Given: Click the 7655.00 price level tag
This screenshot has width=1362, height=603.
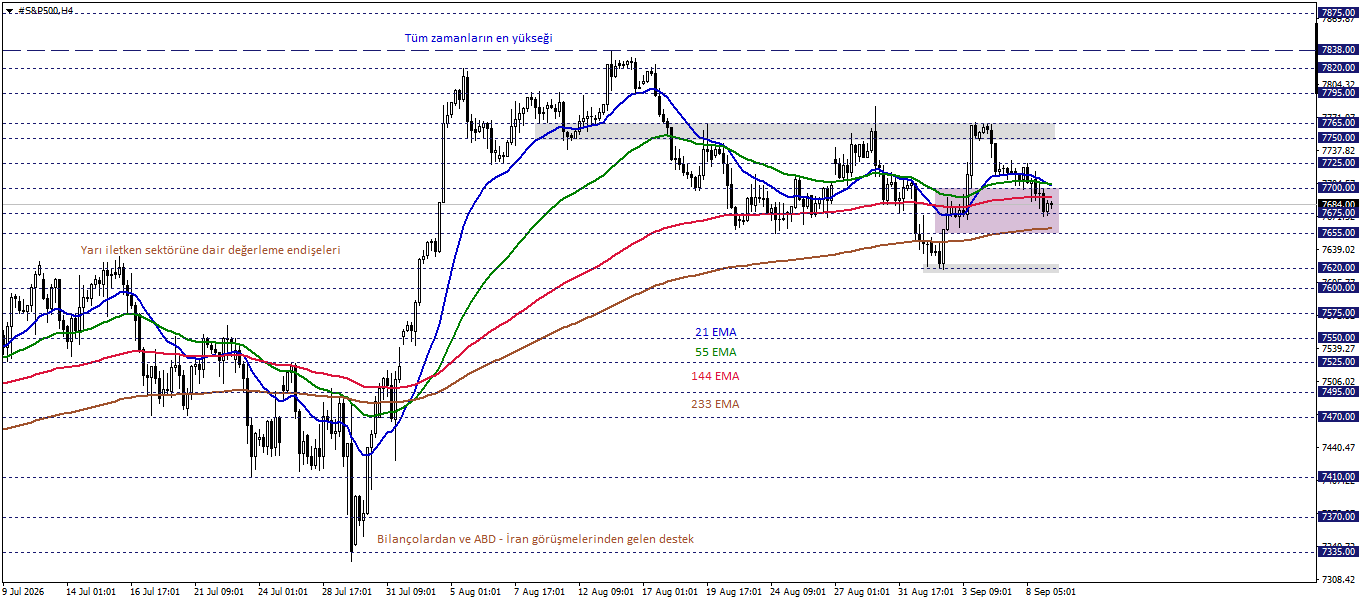Looking at the screenshot, I should point(1338,232).
